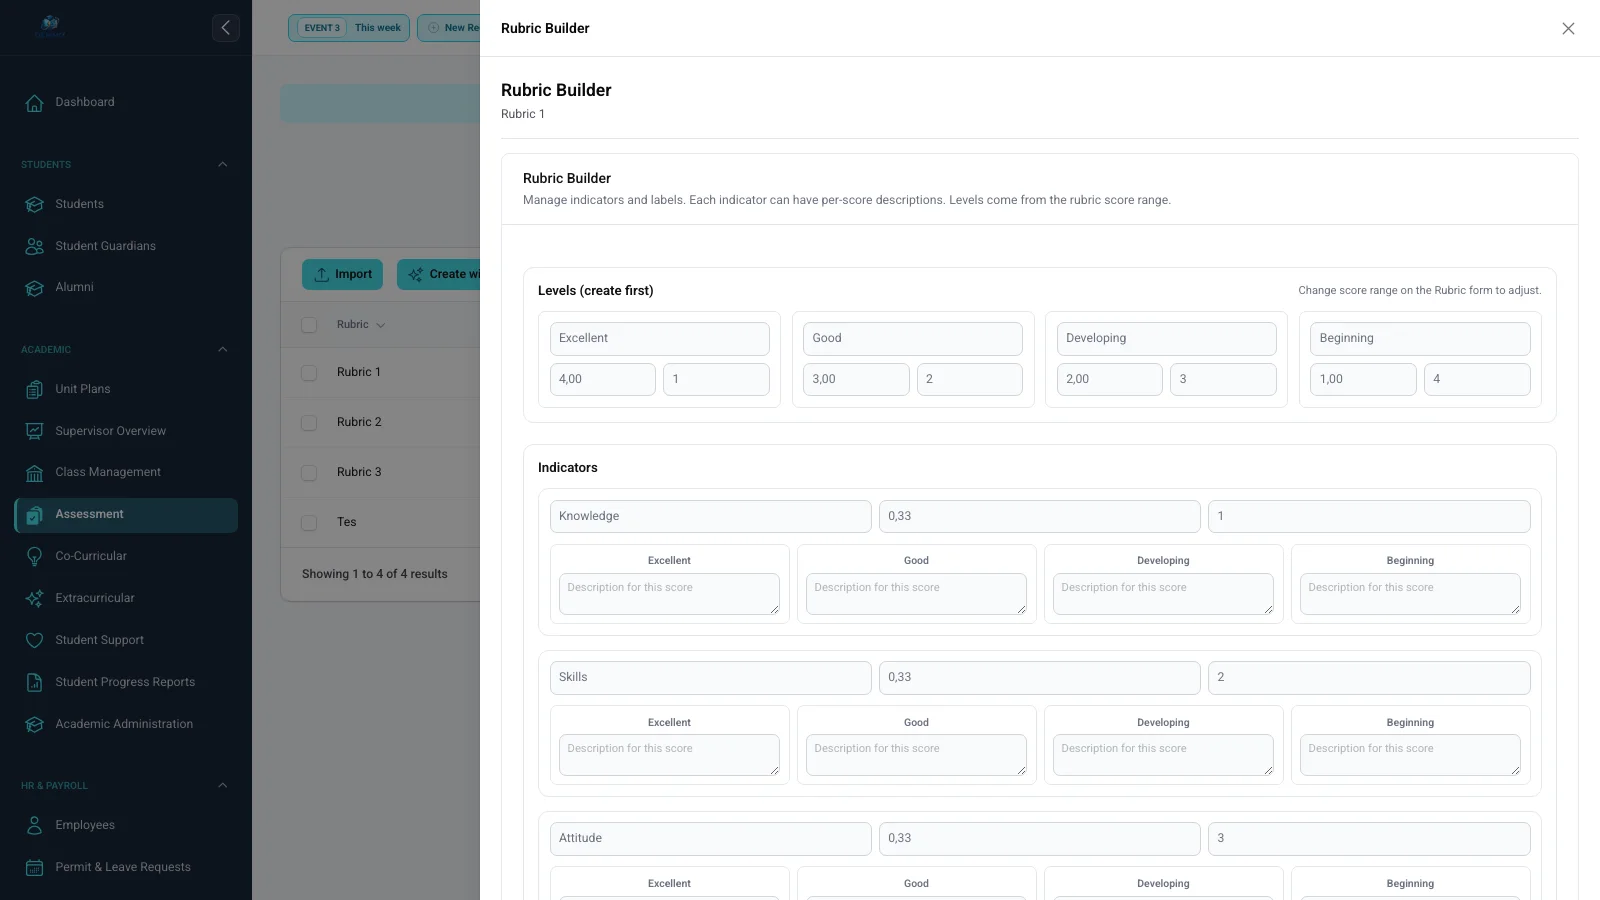1600x900 pixels.
Task: Edit the Good level name field
Action: point(913,338)
